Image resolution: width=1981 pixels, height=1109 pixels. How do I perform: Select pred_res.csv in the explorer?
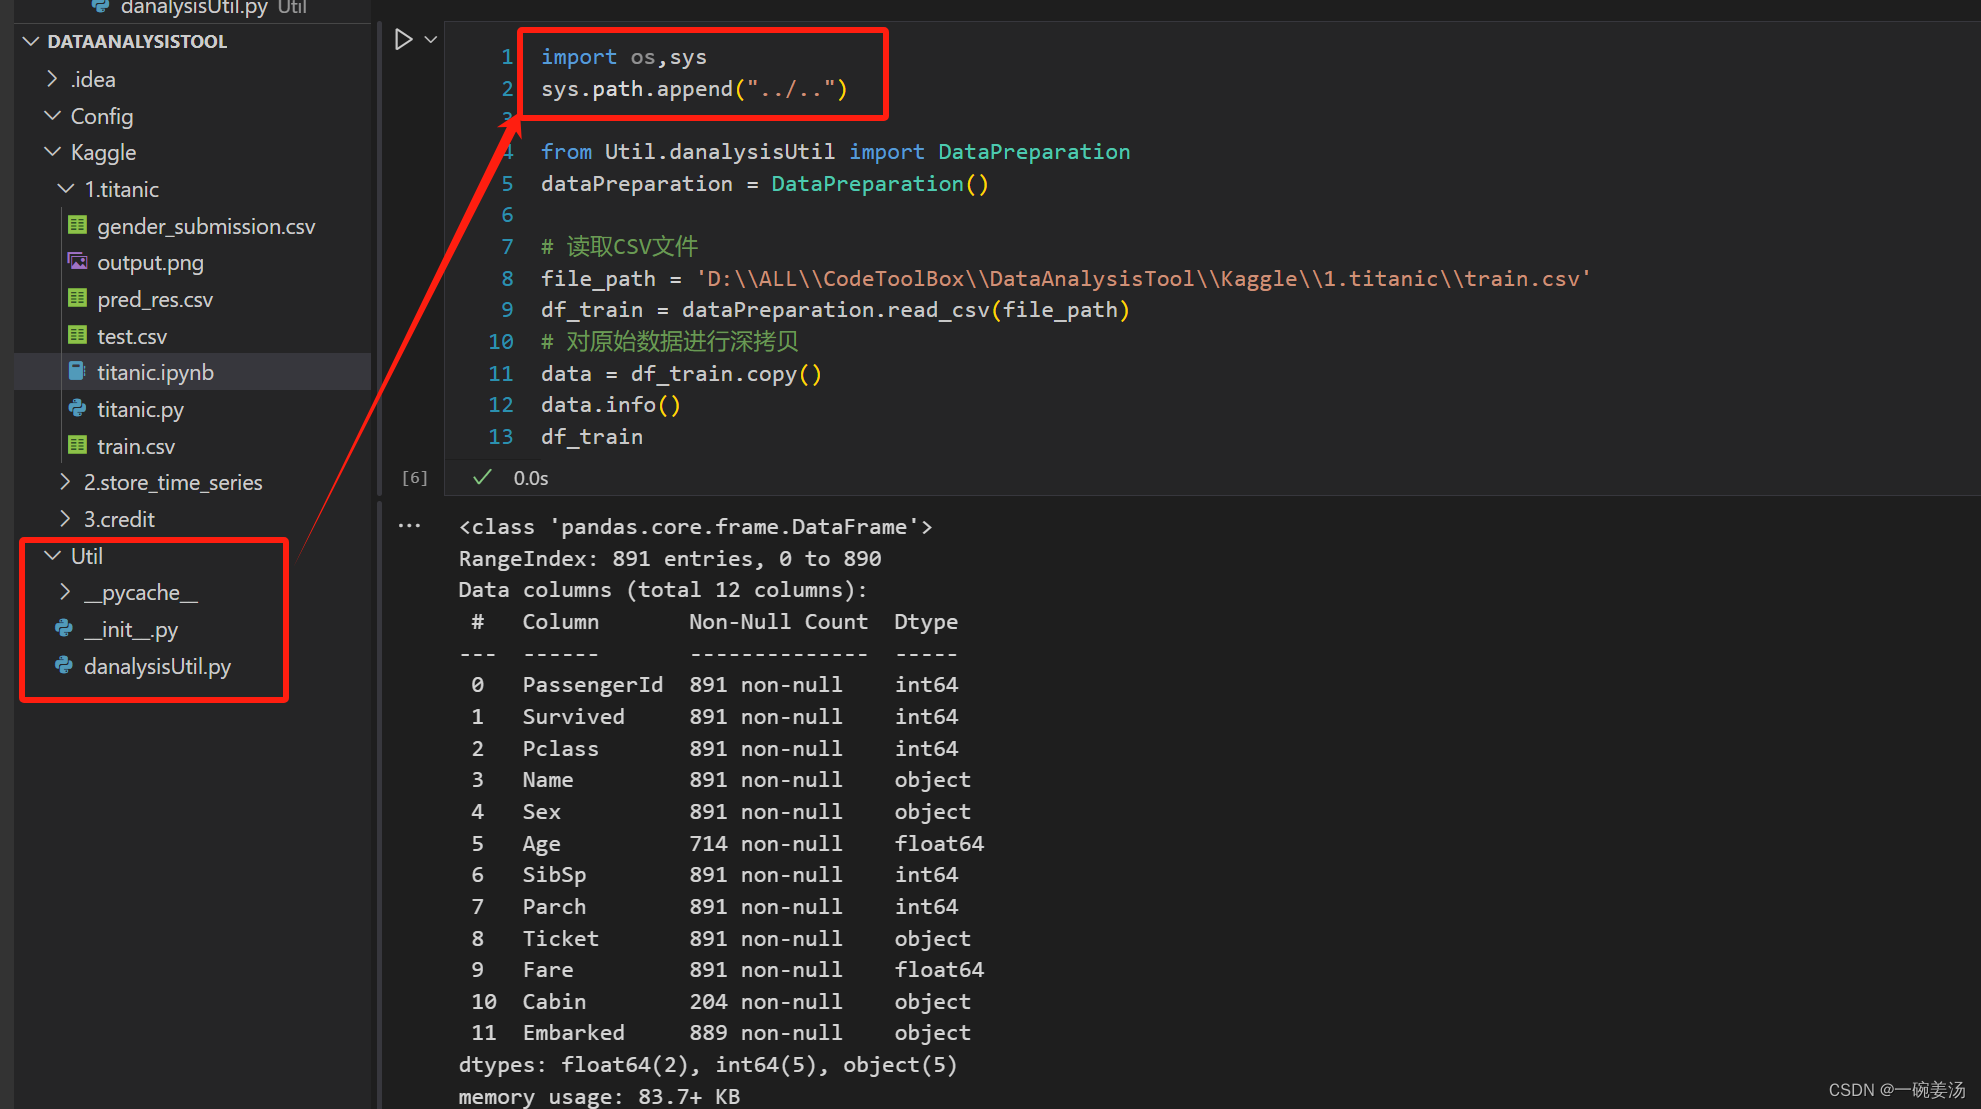155,299
